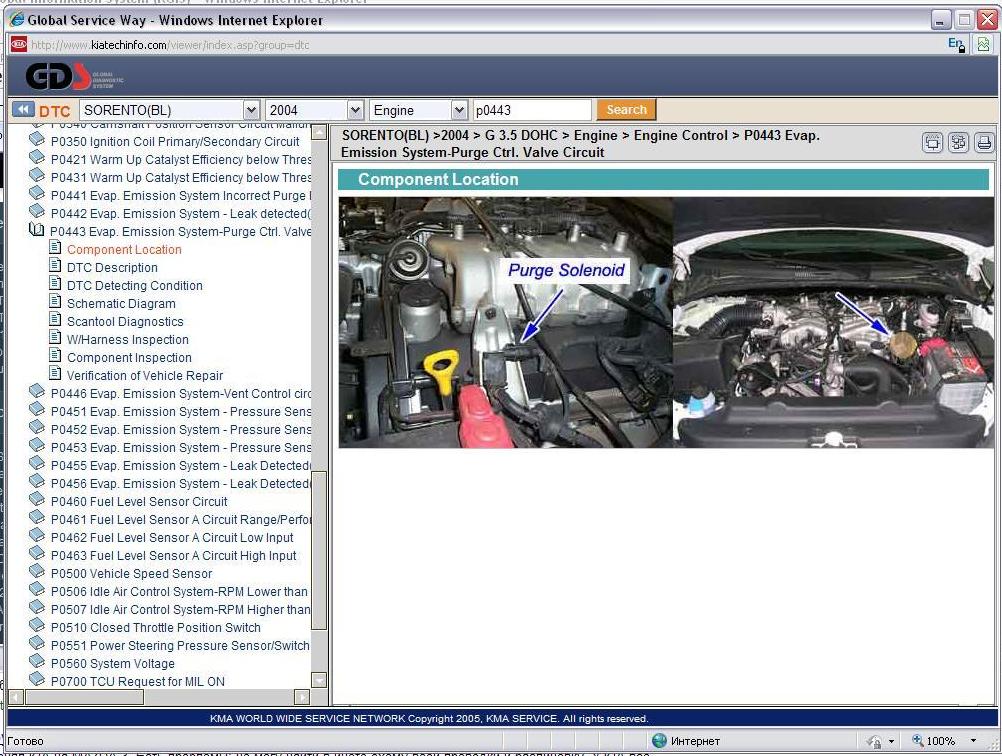Click the page icon beside Schematic Diagram

tap(56, 303)
